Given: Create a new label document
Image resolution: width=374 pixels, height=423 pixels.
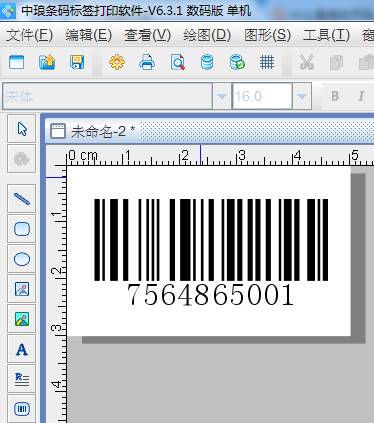Looking at the screenshot, I should pyautogui.click(x=17, y=62).
